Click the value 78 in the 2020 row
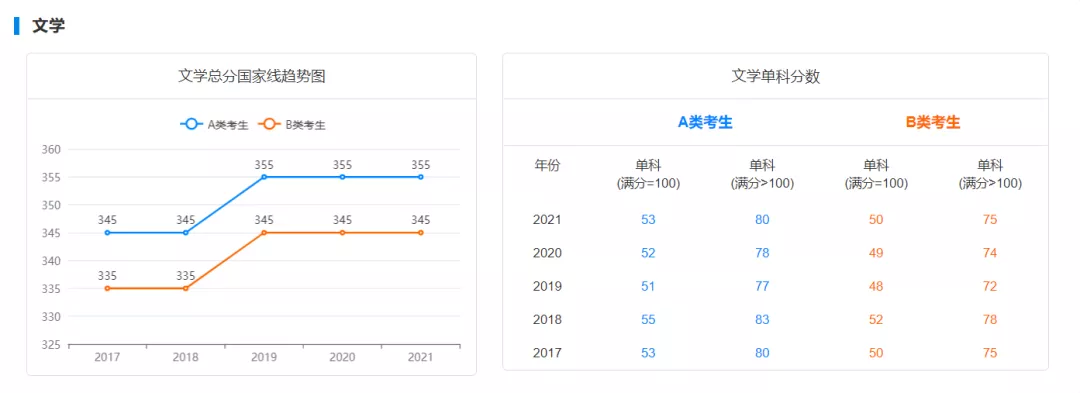This screenshot has width=1080, height=393. coord(762,253)
